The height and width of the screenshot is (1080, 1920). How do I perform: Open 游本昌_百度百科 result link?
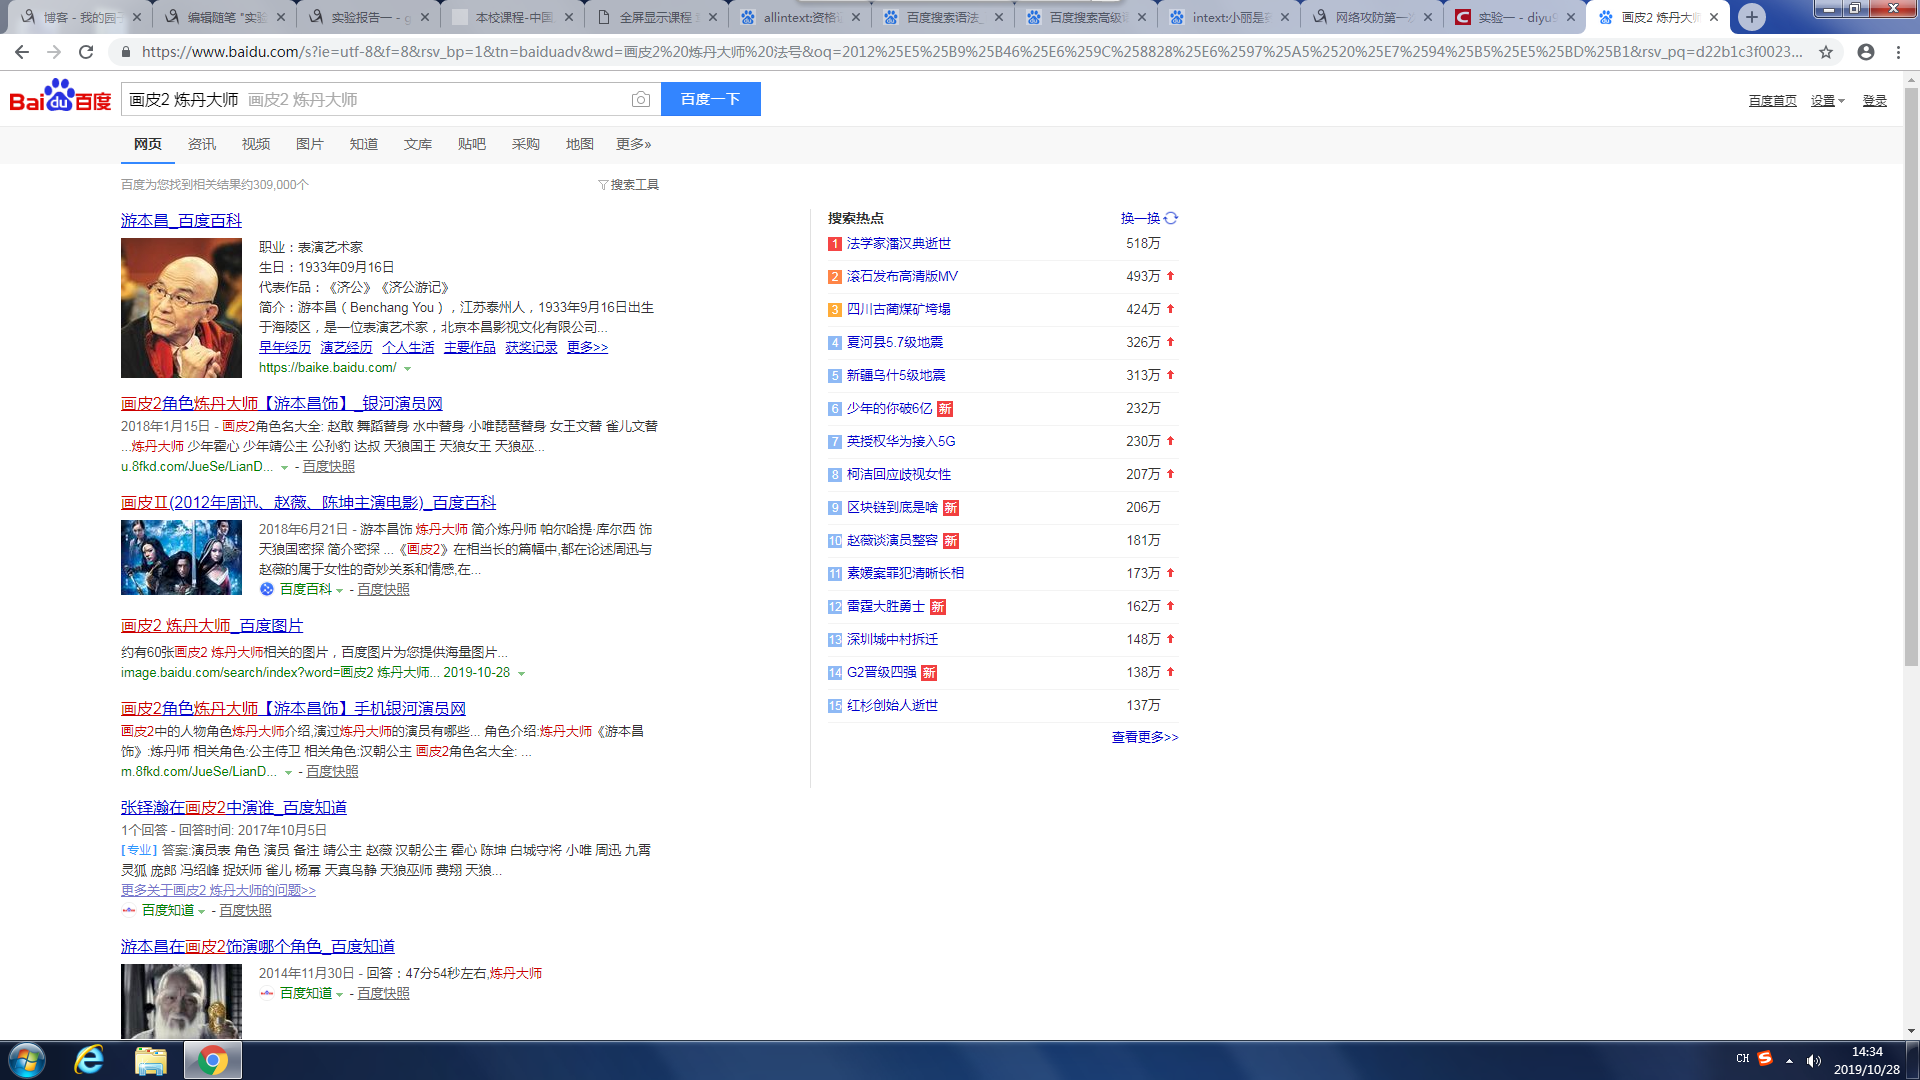coord(181,221)
